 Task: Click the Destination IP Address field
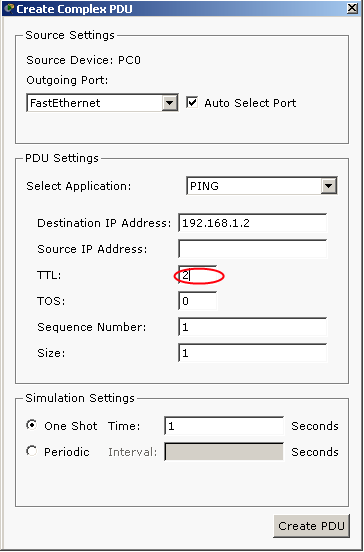tap(253, 223)
